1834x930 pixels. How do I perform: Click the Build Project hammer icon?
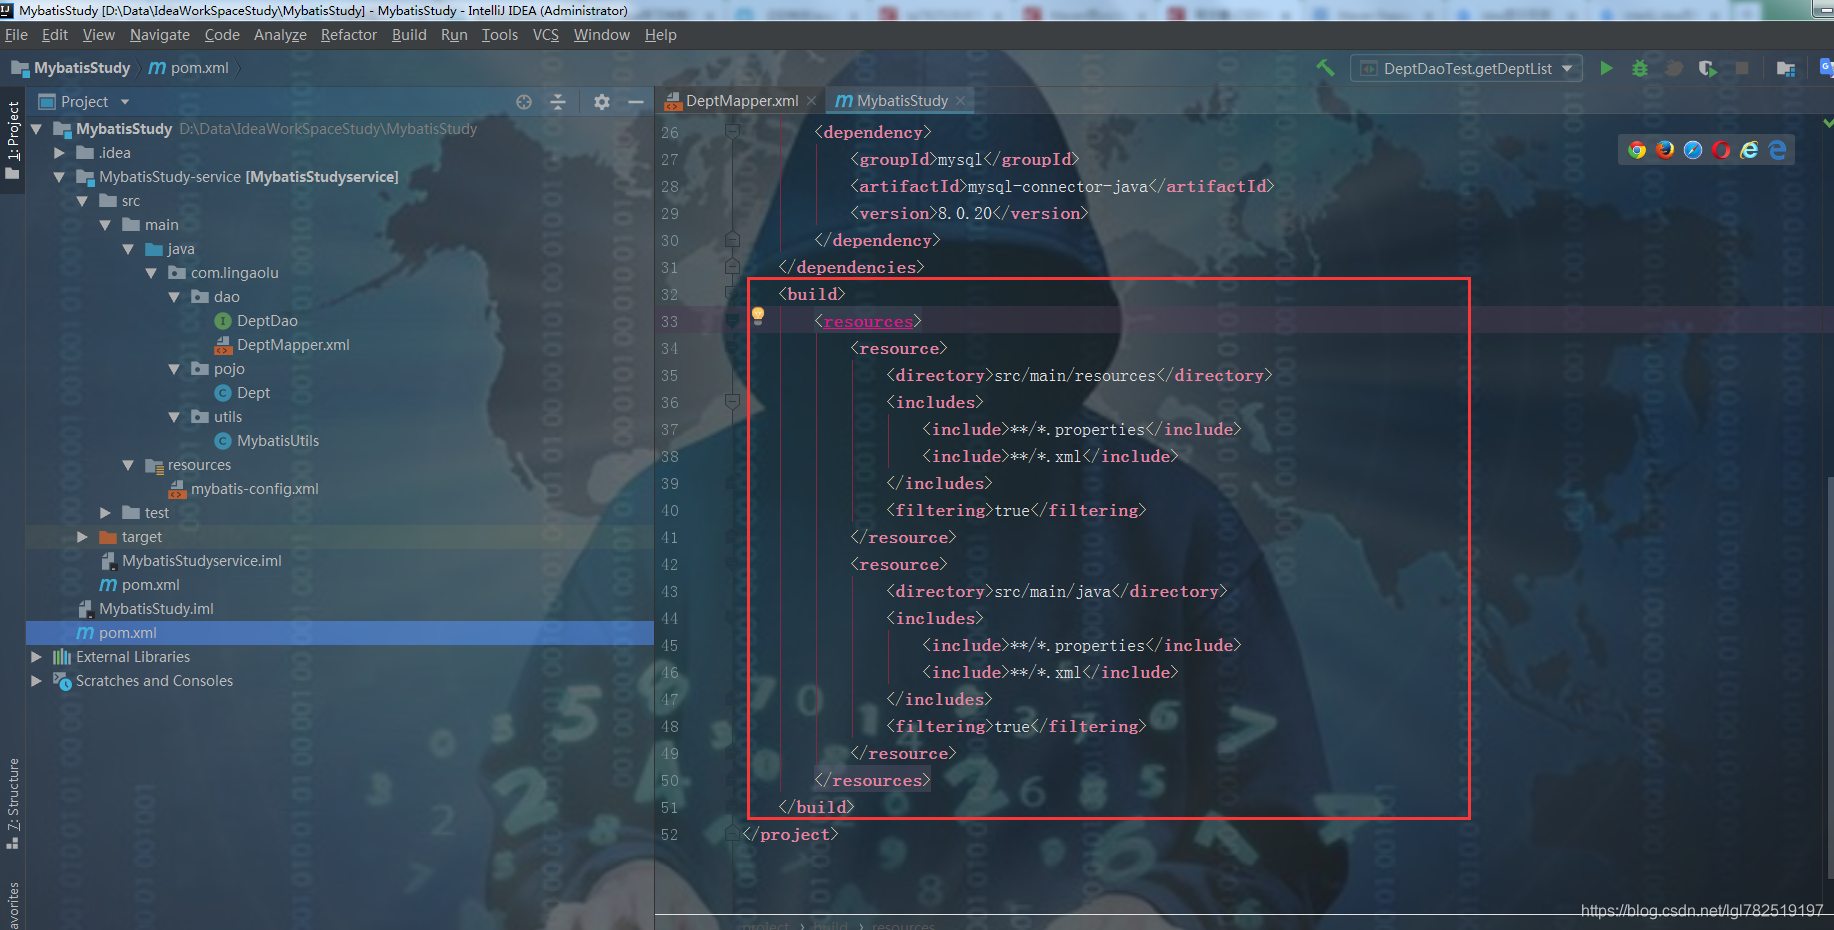1325,68
